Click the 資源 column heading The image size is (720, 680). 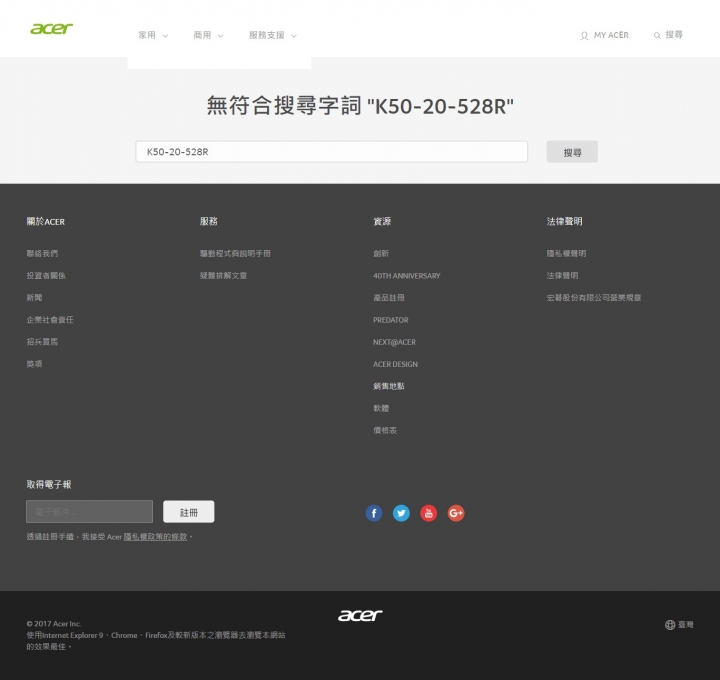point(382,221)
